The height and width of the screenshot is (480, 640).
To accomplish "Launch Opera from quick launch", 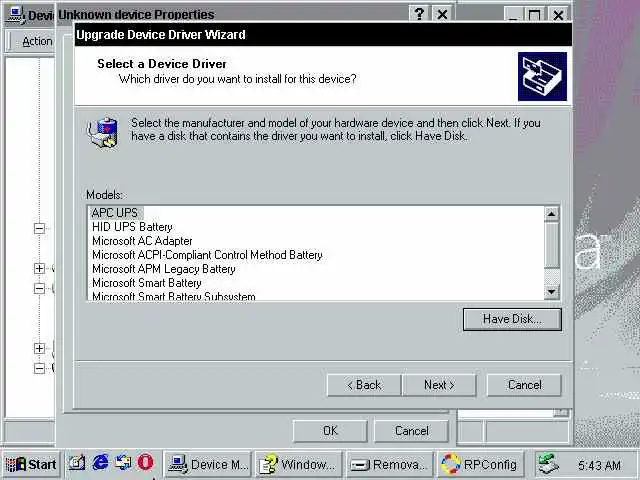I will [145, 463].
